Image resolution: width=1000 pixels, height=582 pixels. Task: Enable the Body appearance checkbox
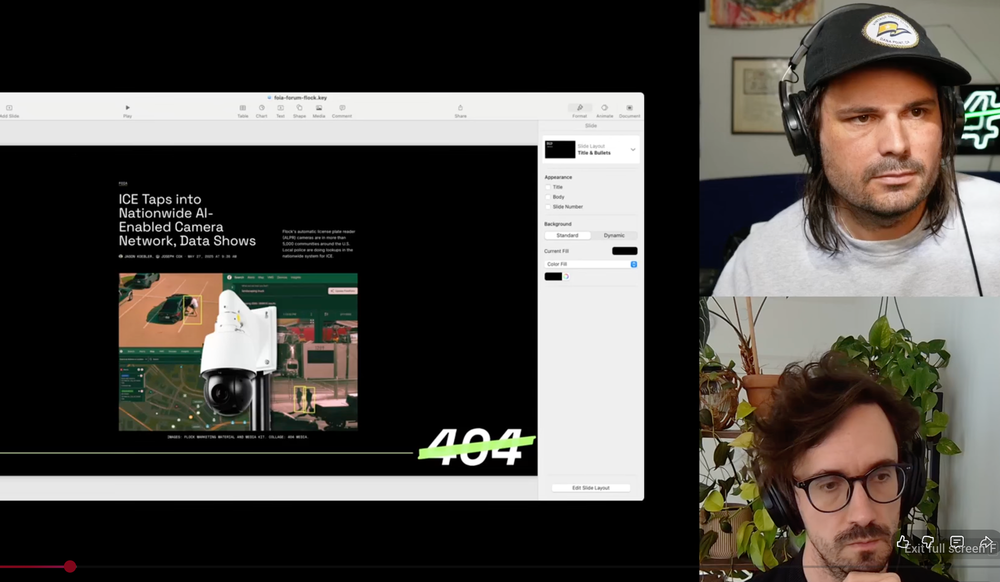(548, 197)
